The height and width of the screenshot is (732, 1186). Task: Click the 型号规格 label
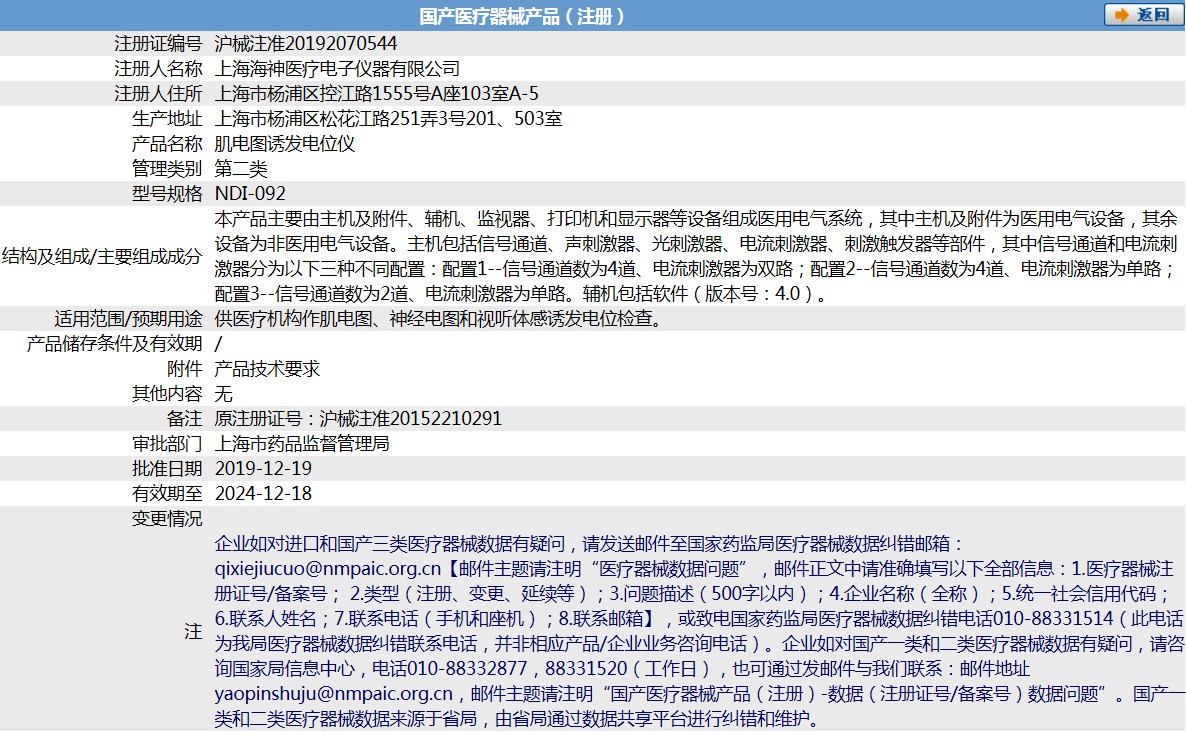tap(167, 194)
